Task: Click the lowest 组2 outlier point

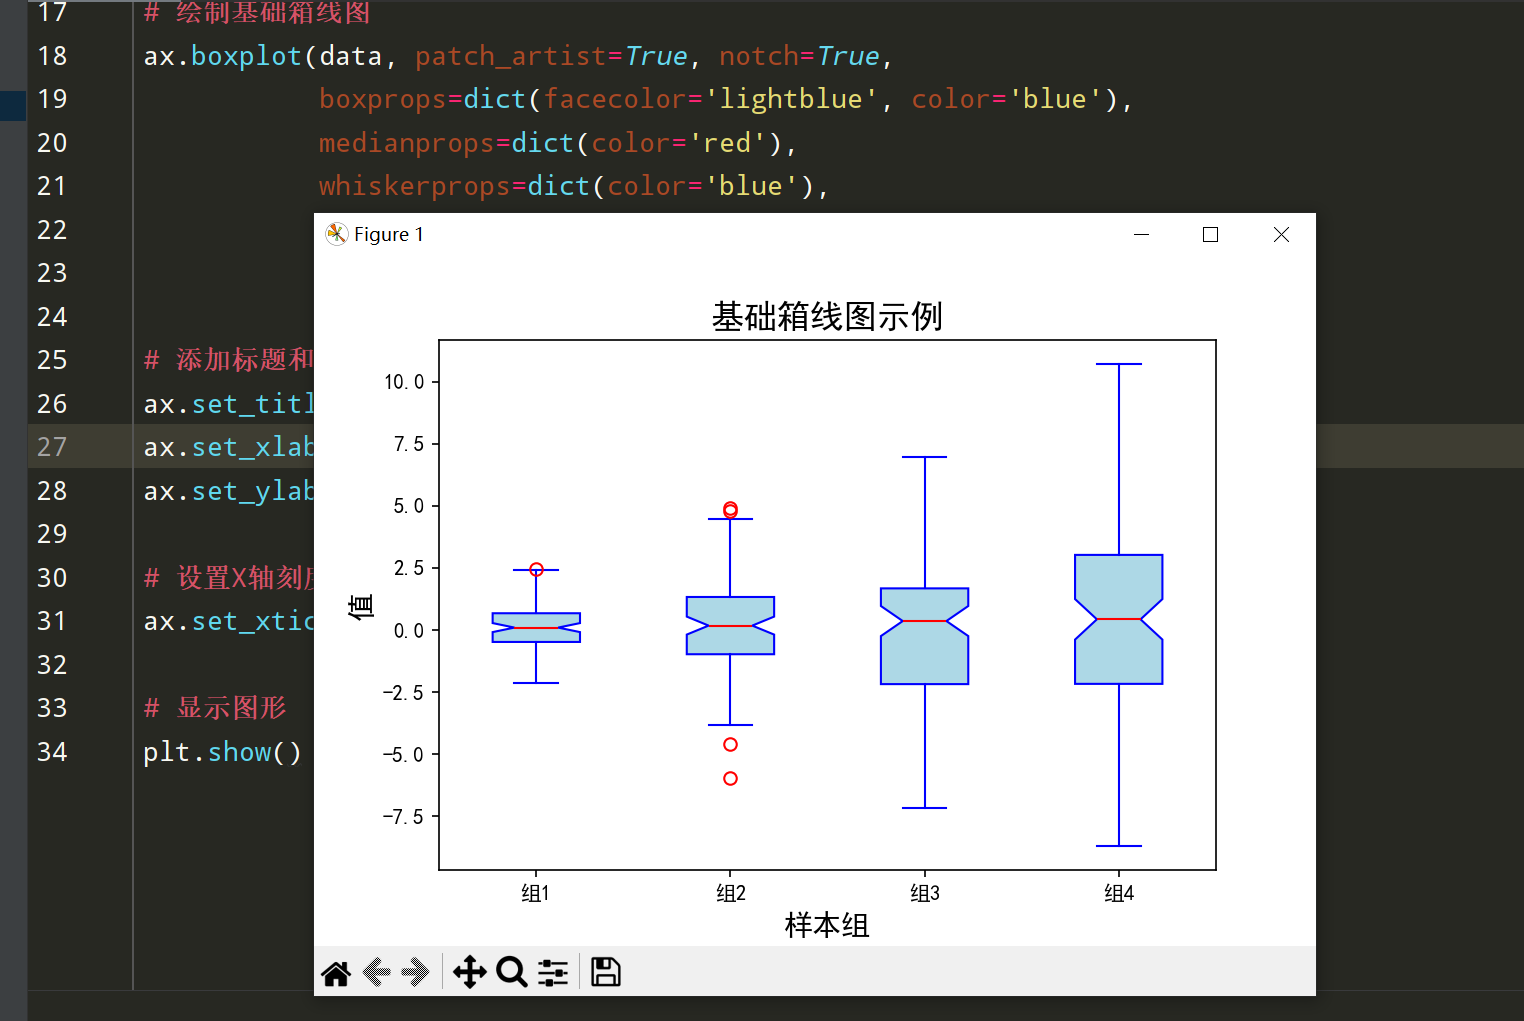Action: tap(730, 778)
